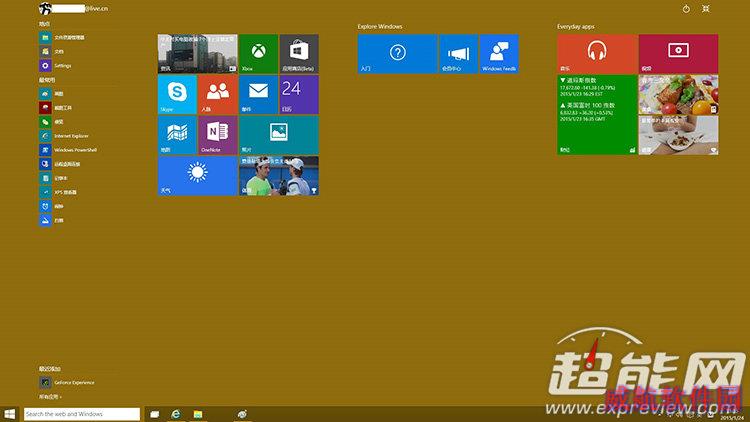The height and width of the screenshot is (422, 750).
Task: Open the Calendar tile showing 24
Action: [299, 94]
